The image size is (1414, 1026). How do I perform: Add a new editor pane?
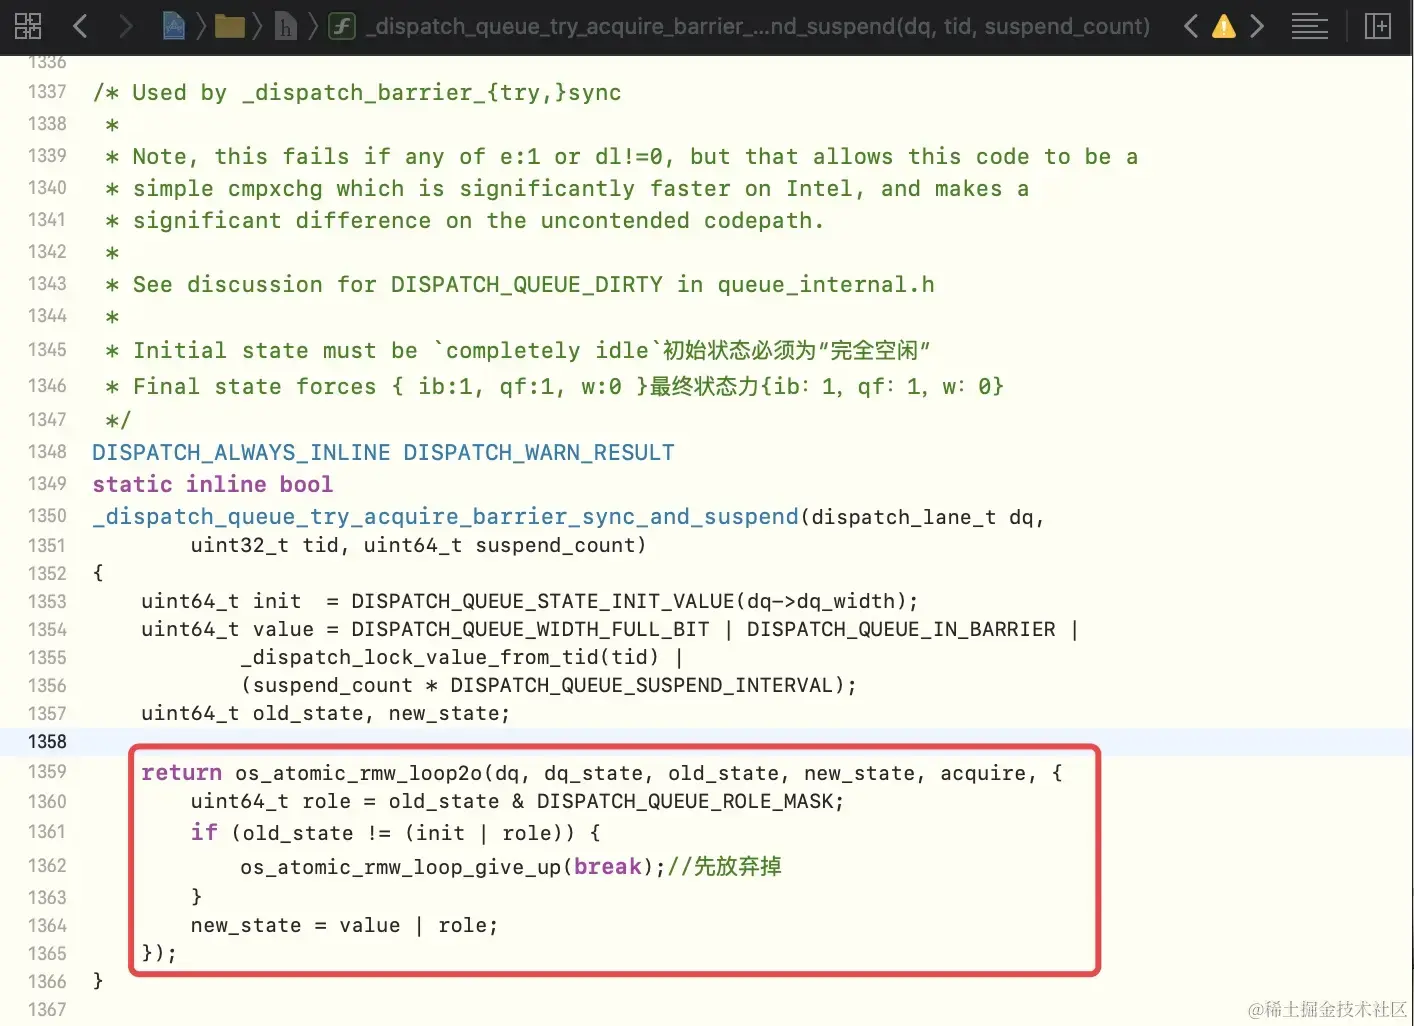(x=1378, y=26)
